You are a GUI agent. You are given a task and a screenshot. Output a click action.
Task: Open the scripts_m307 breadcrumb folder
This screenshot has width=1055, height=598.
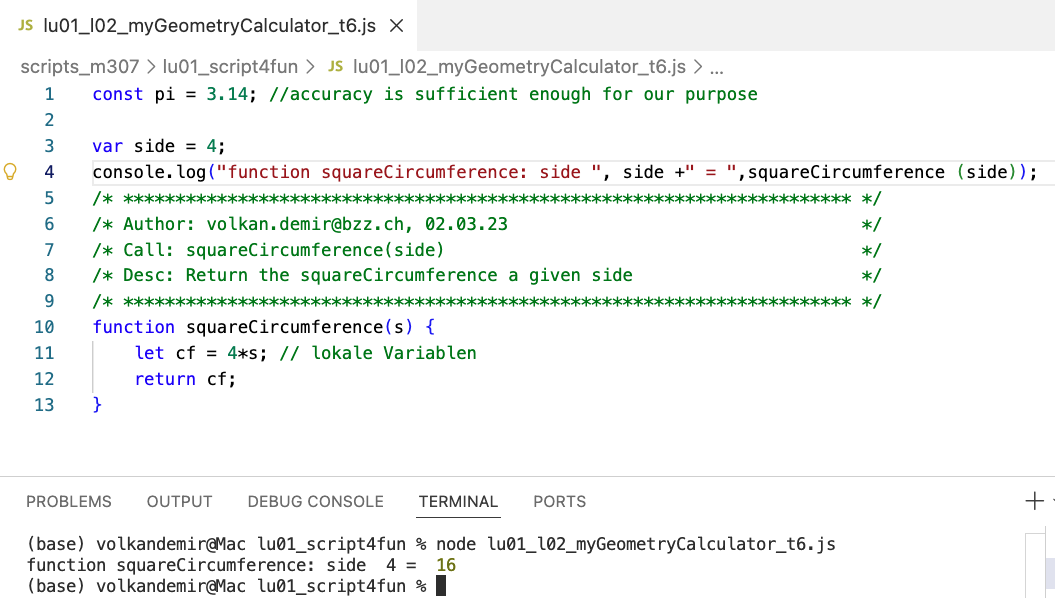pos(81,67)
